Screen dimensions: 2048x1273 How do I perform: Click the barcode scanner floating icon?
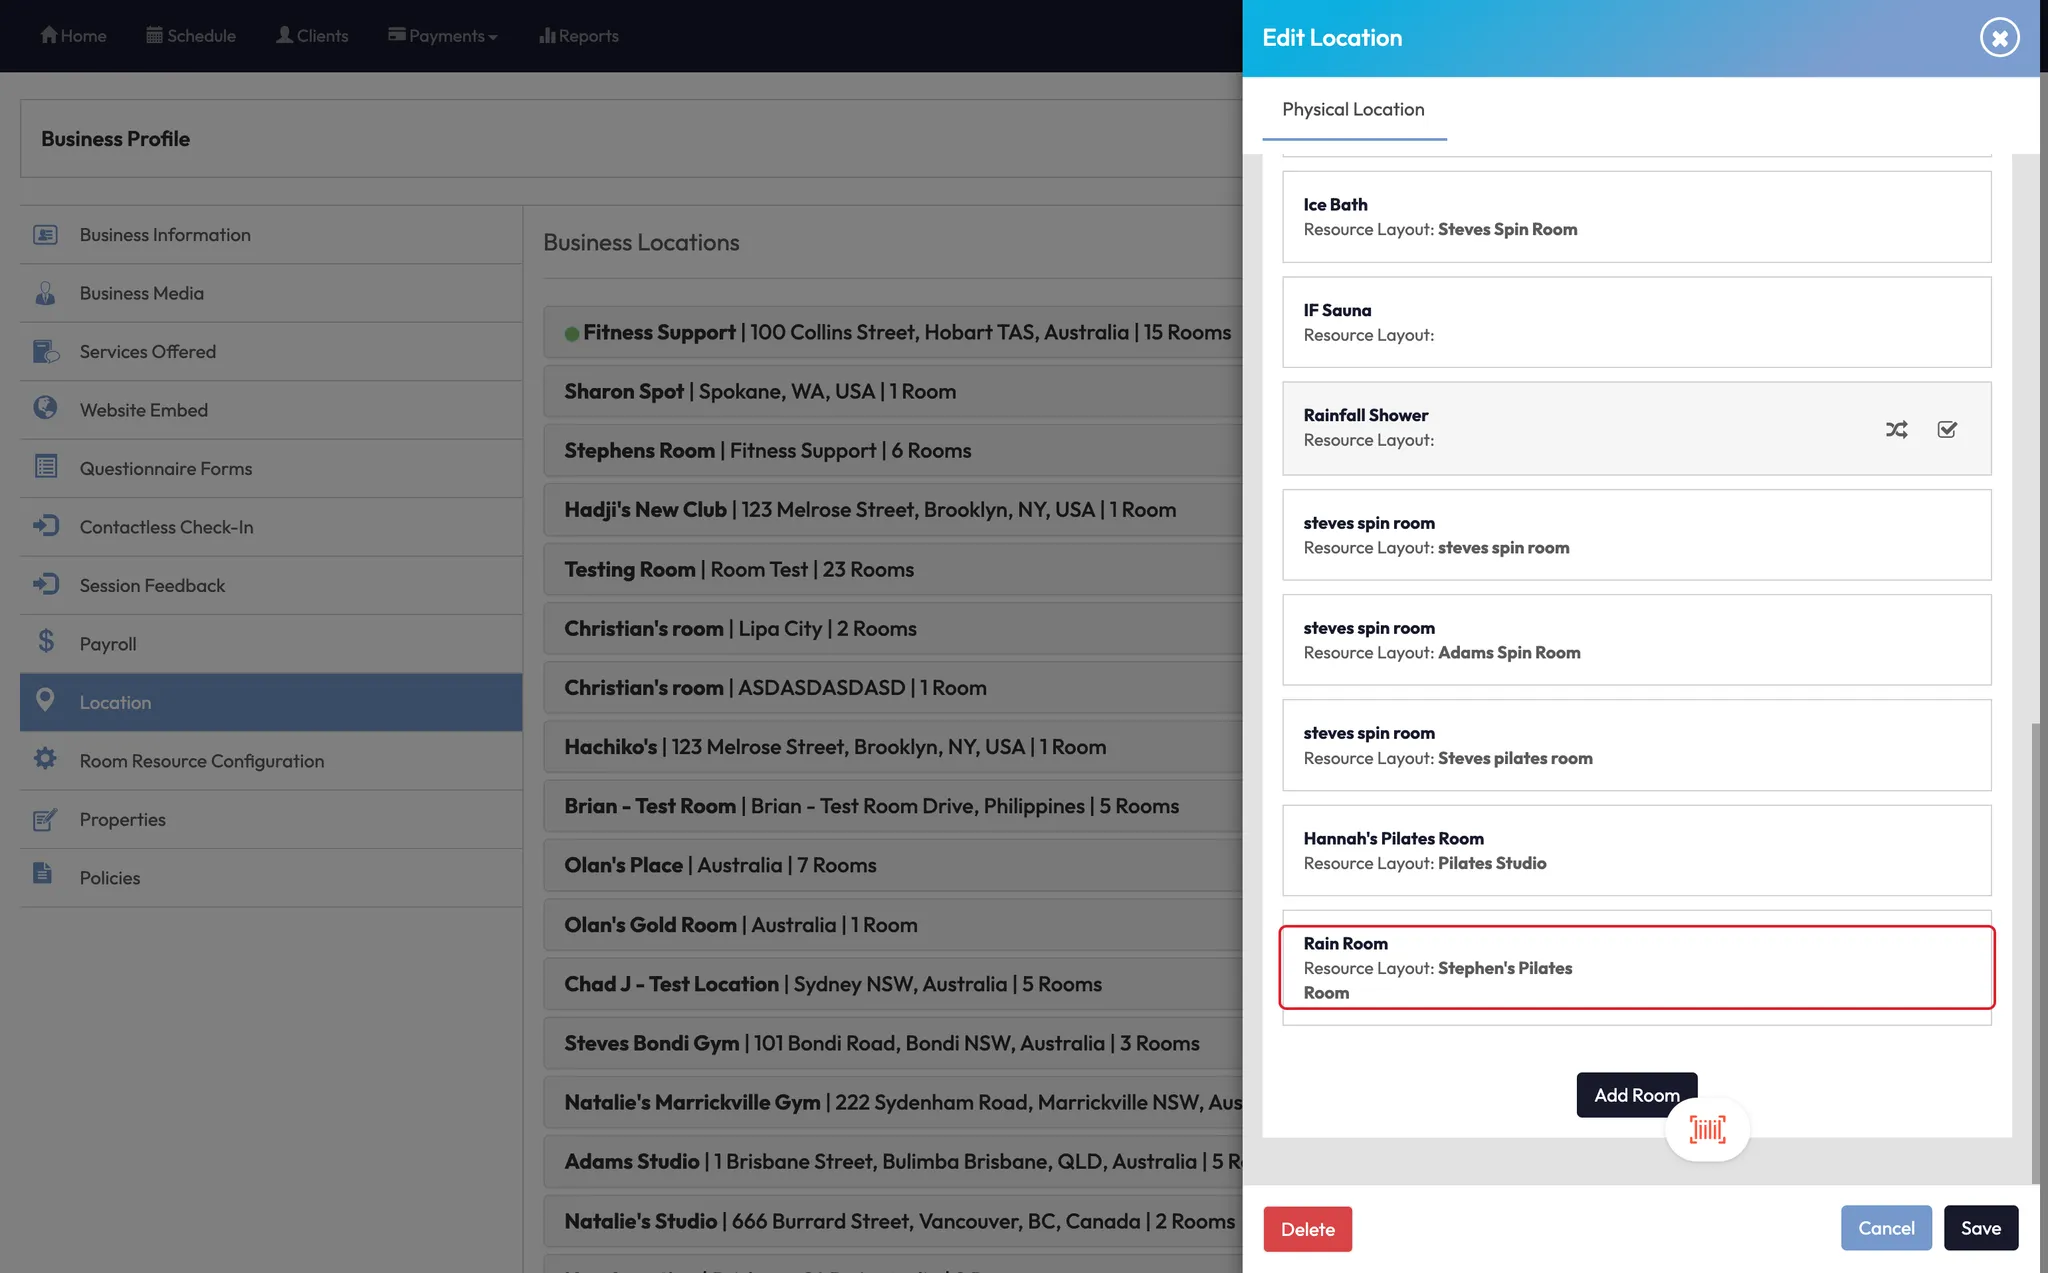[x=1707, y=1130]
